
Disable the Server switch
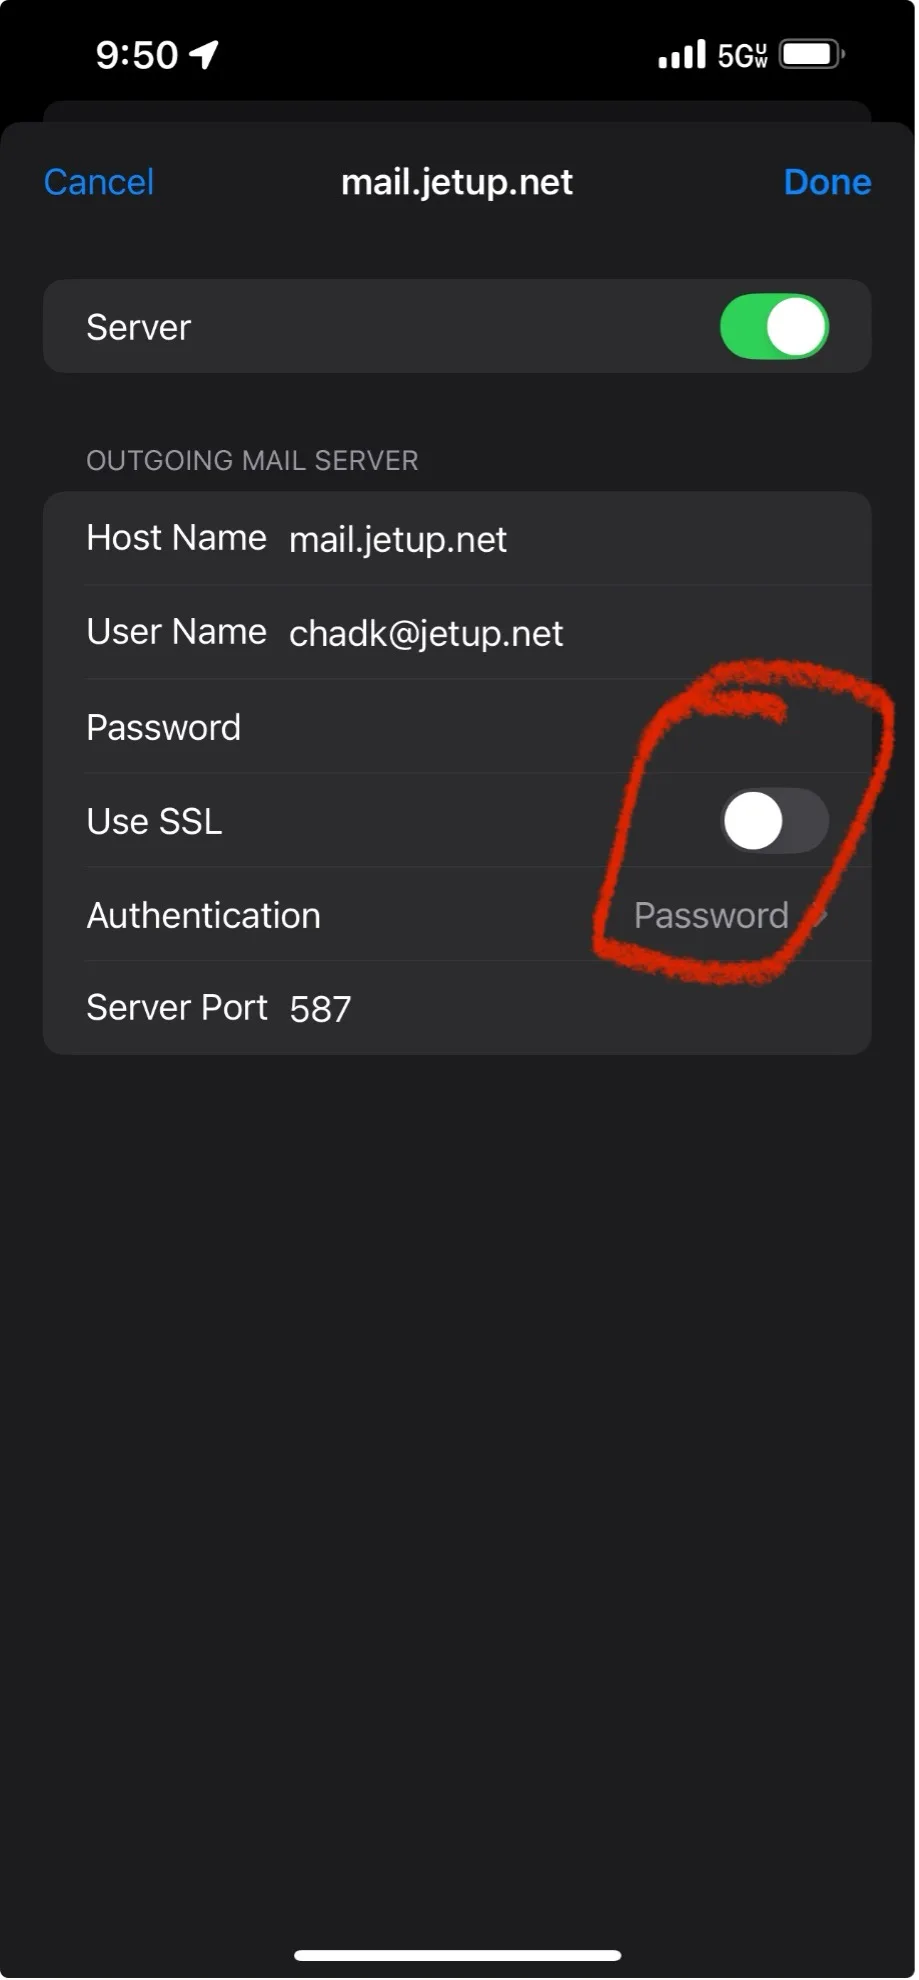tap(773, 327)
